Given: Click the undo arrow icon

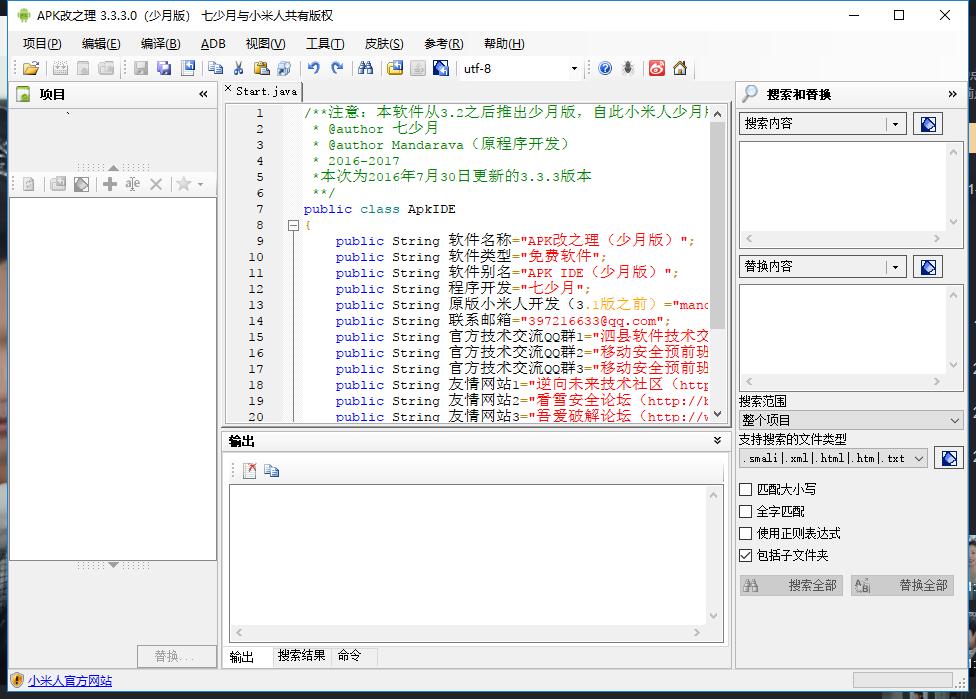Looking at the screenshot, I should [314, 68].
